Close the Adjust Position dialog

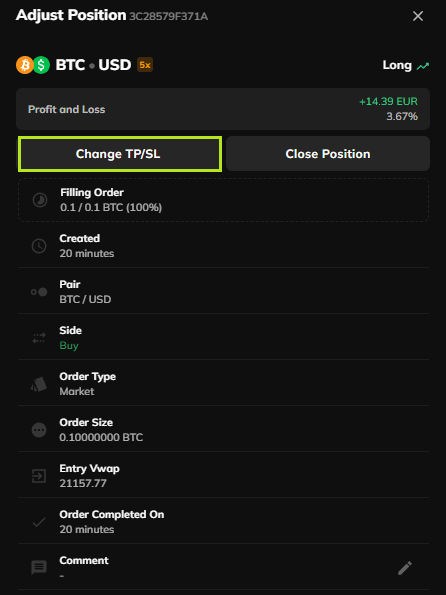418,16
